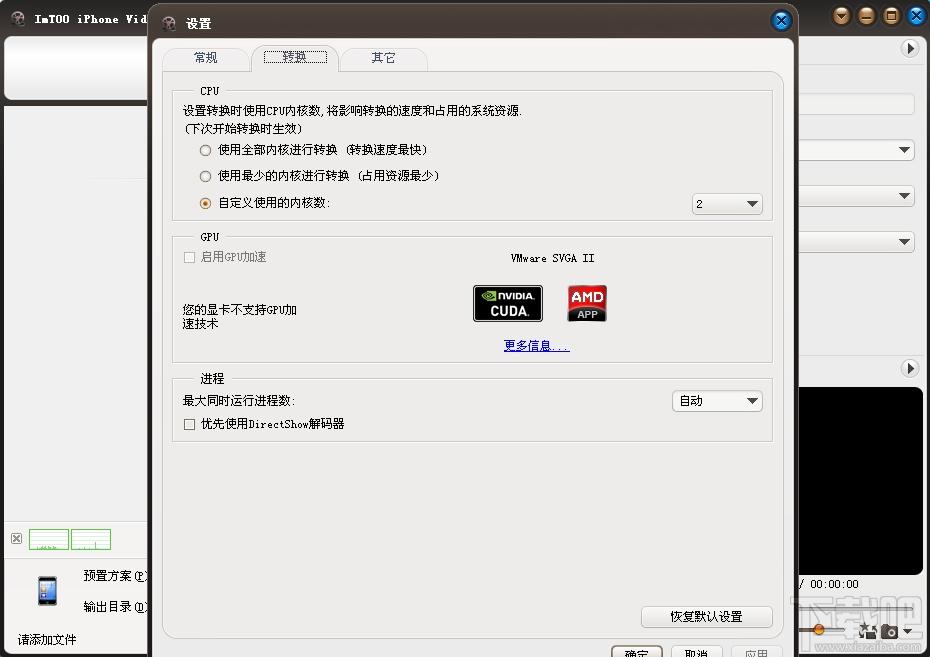930x657 pixels.
Task: Click 取消 to cancel settings
Action: tap(696, 651)
